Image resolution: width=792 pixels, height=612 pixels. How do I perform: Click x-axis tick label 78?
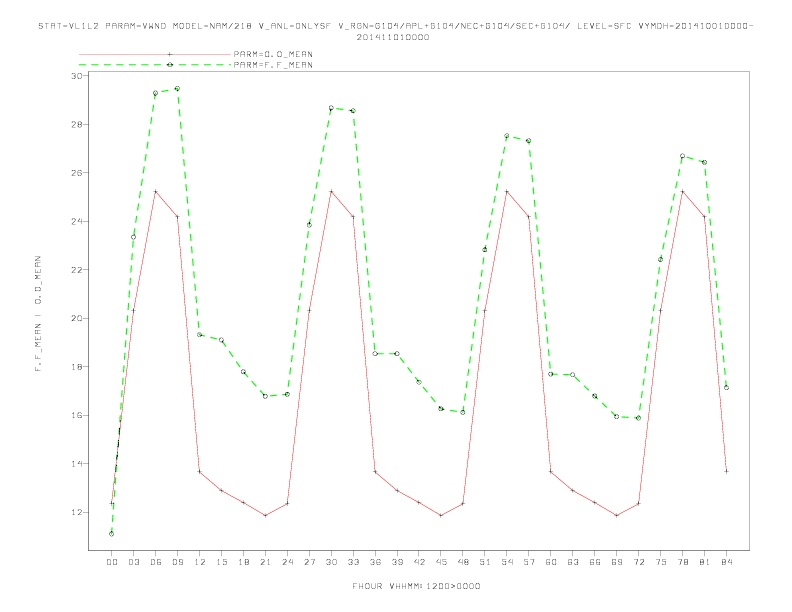(x=682, y=562)
